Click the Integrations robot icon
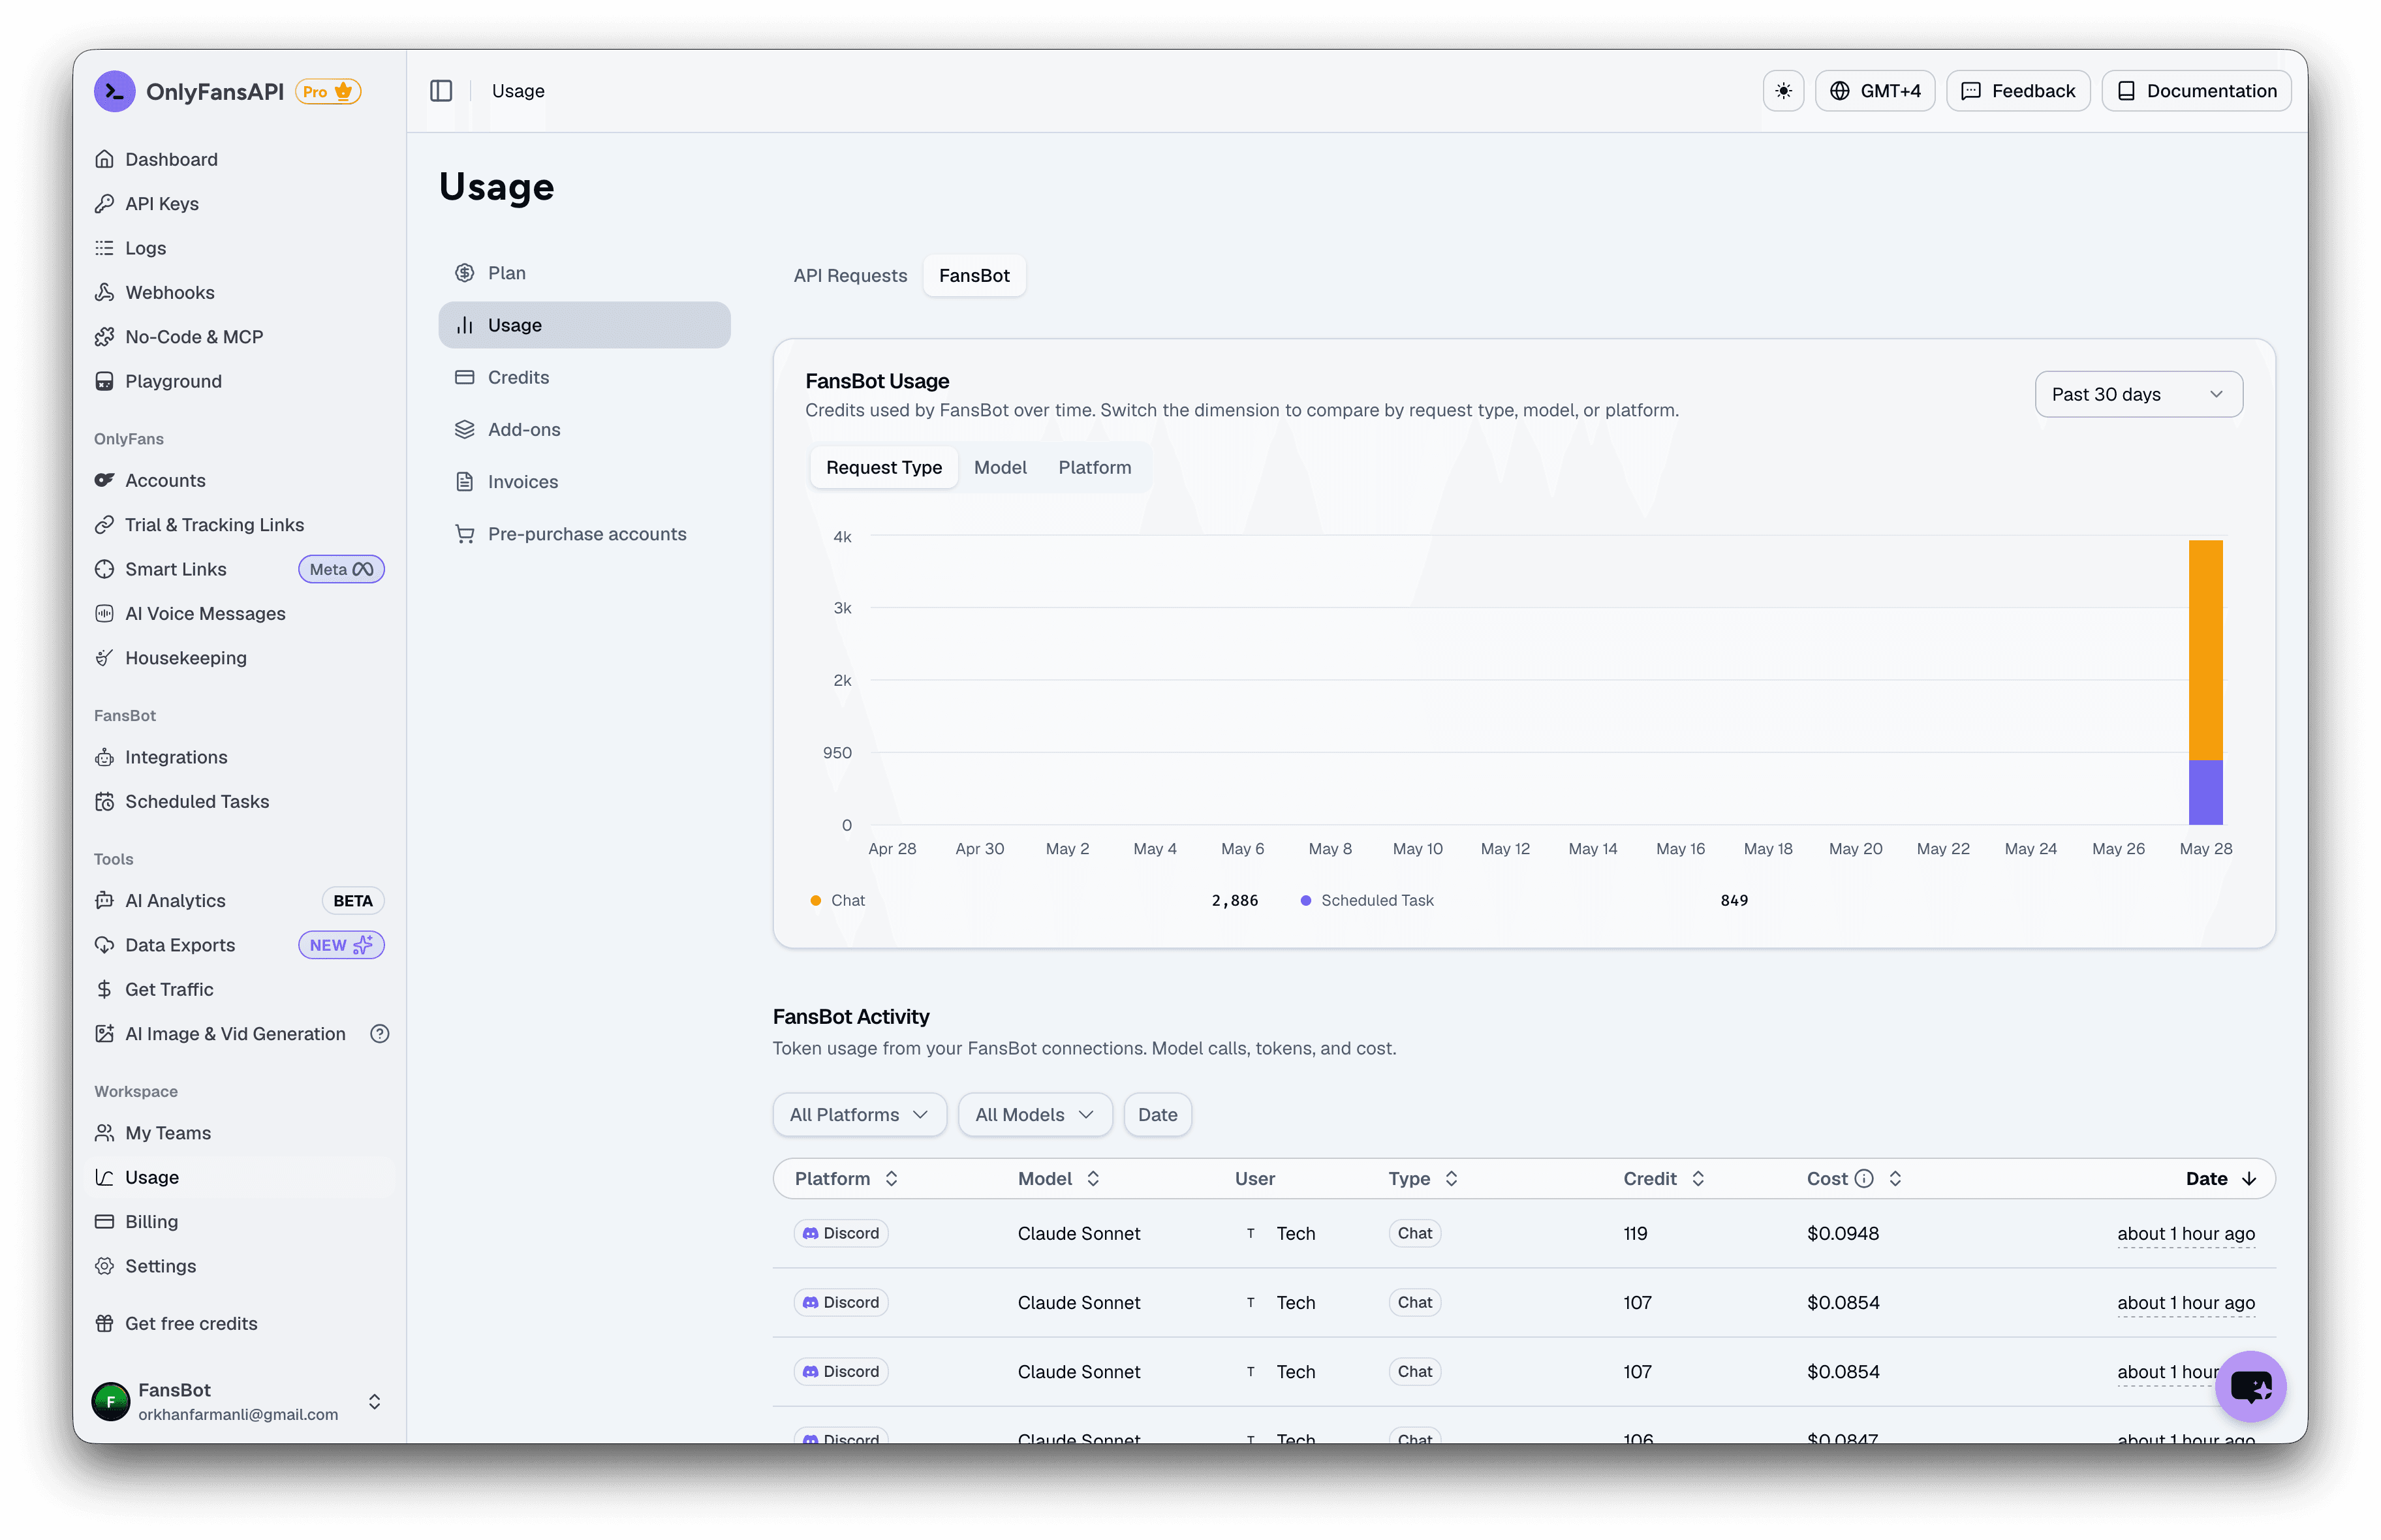 [x=104, y=757]
